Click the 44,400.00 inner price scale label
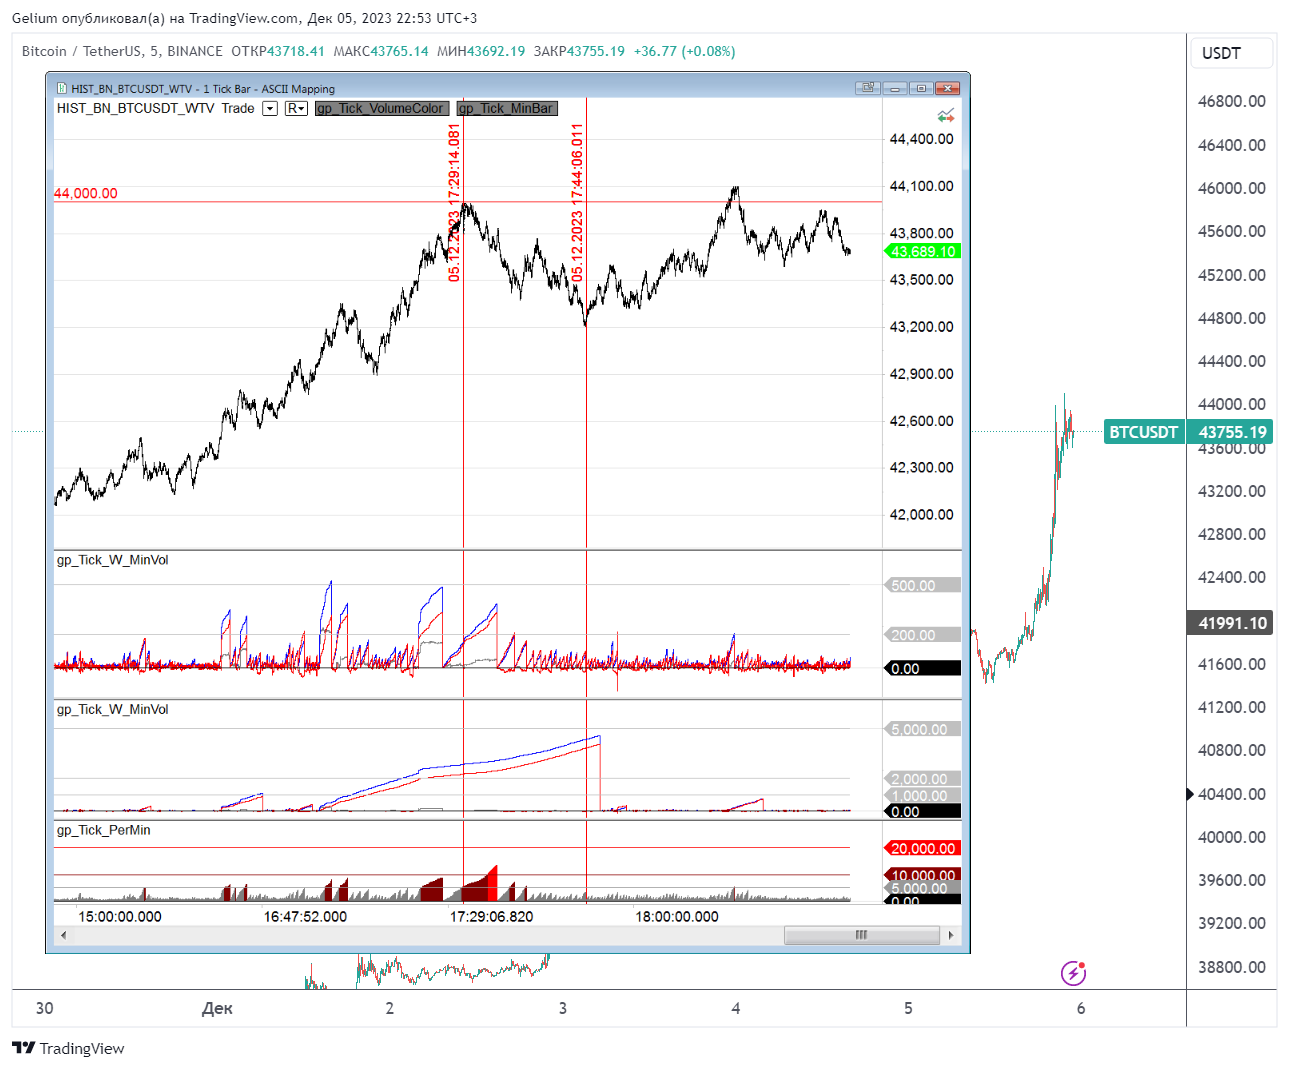The image size is (1289, 1069). 922,139
